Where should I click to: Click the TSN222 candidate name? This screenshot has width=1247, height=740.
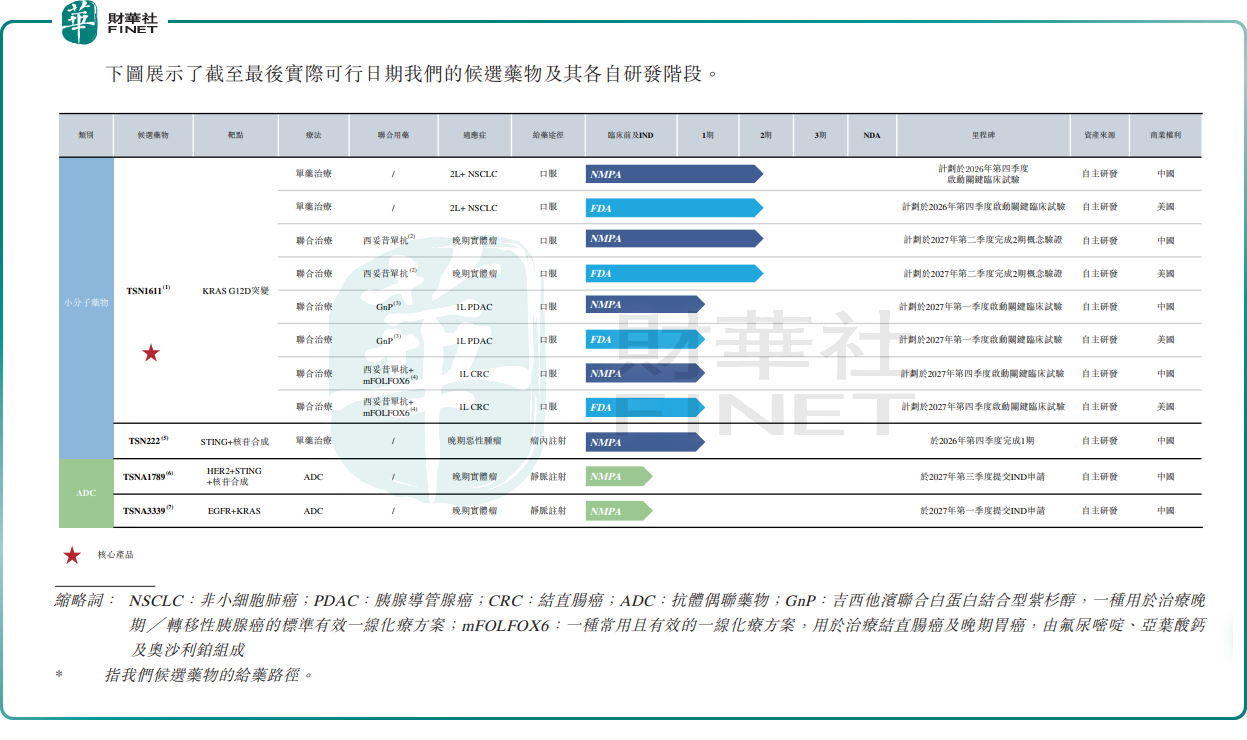pyautogui.click(x=148, y=440)
